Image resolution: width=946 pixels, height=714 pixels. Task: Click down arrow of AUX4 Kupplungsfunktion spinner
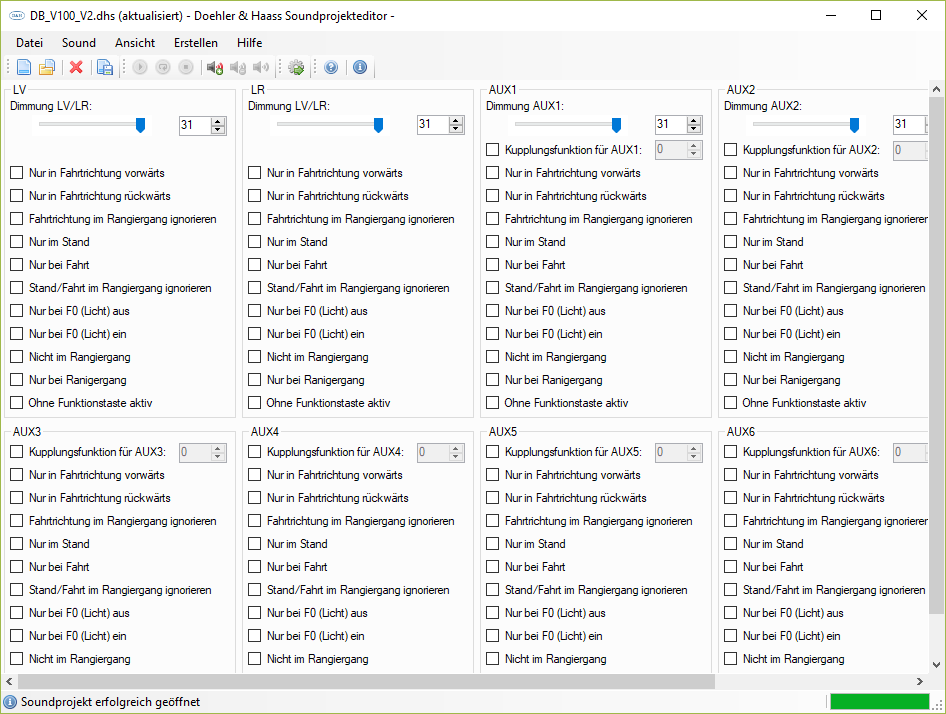pos(456,456)
